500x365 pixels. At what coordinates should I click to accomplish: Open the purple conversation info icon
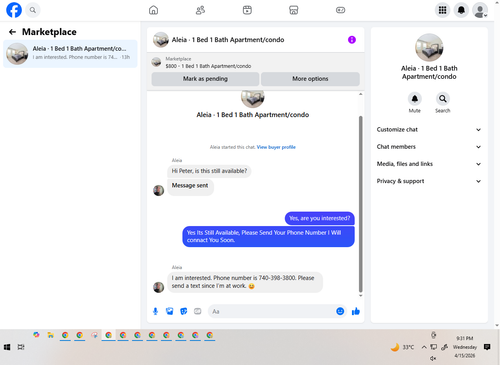(x=352, y=40)
